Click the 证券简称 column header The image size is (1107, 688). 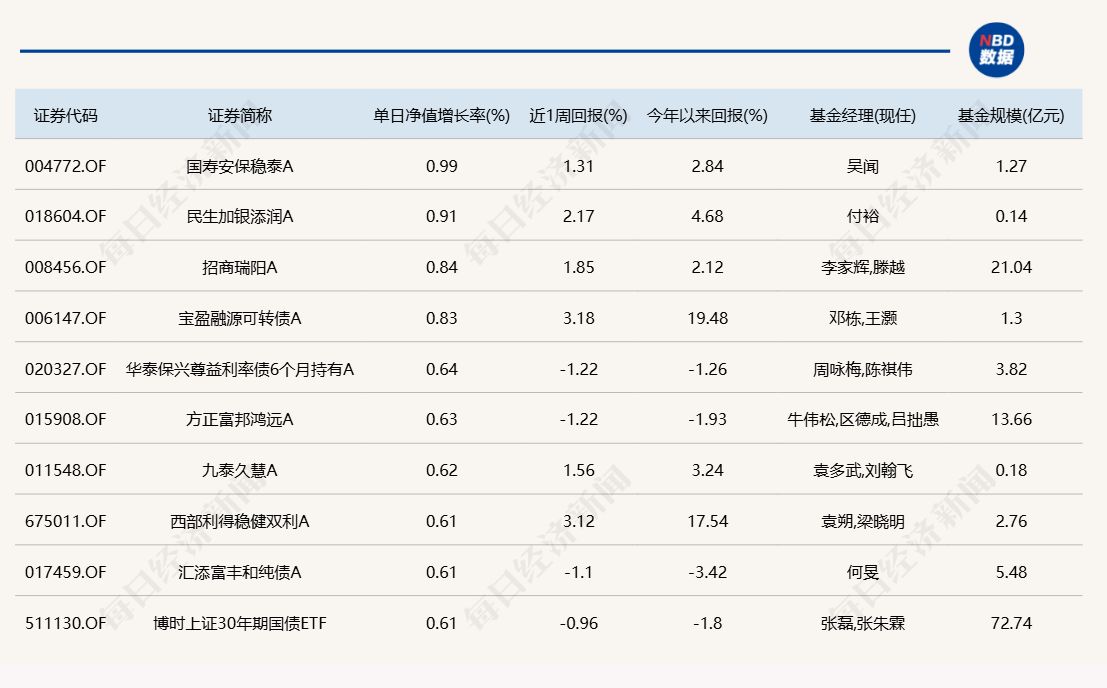(240, 115)
